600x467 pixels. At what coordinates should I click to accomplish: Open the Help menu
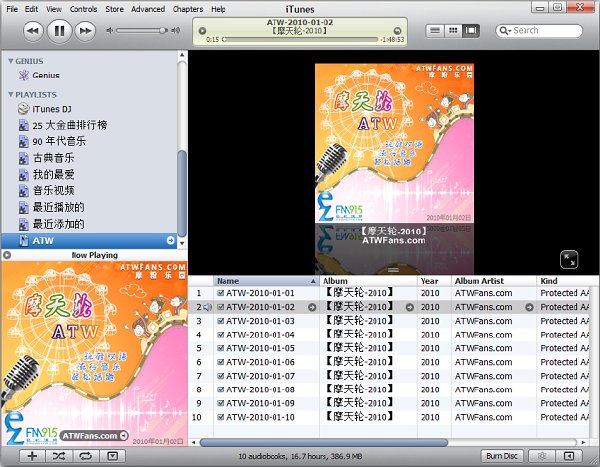point(218,9)
